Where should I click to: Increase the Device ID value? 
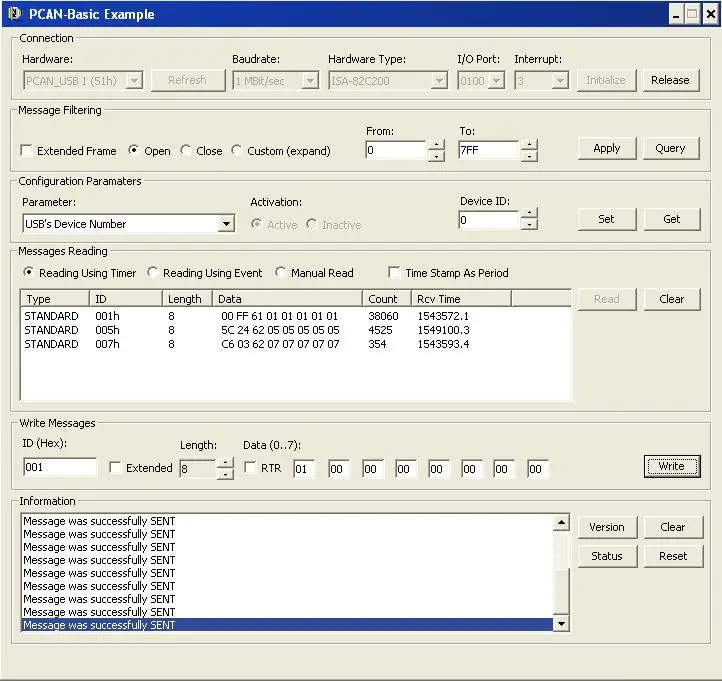tap(530, 214)
